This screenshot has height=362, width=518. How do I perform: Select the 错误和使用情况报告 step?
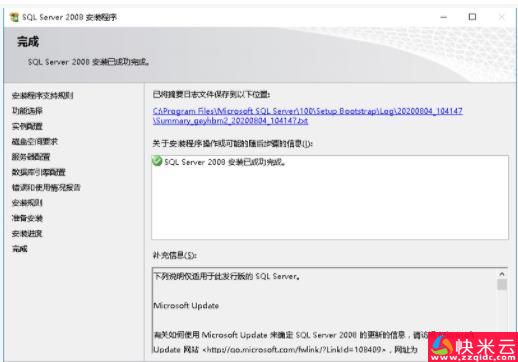pos(46,187)
